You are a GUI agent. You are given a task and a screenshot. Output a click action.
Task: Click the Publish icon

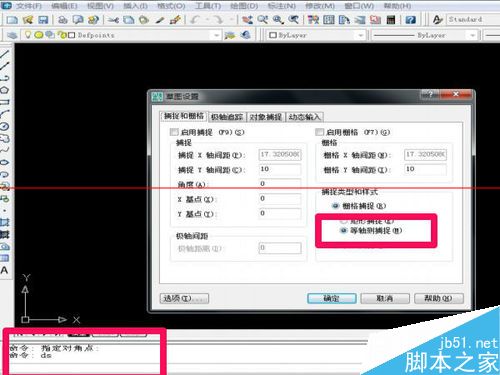(93, 20)
